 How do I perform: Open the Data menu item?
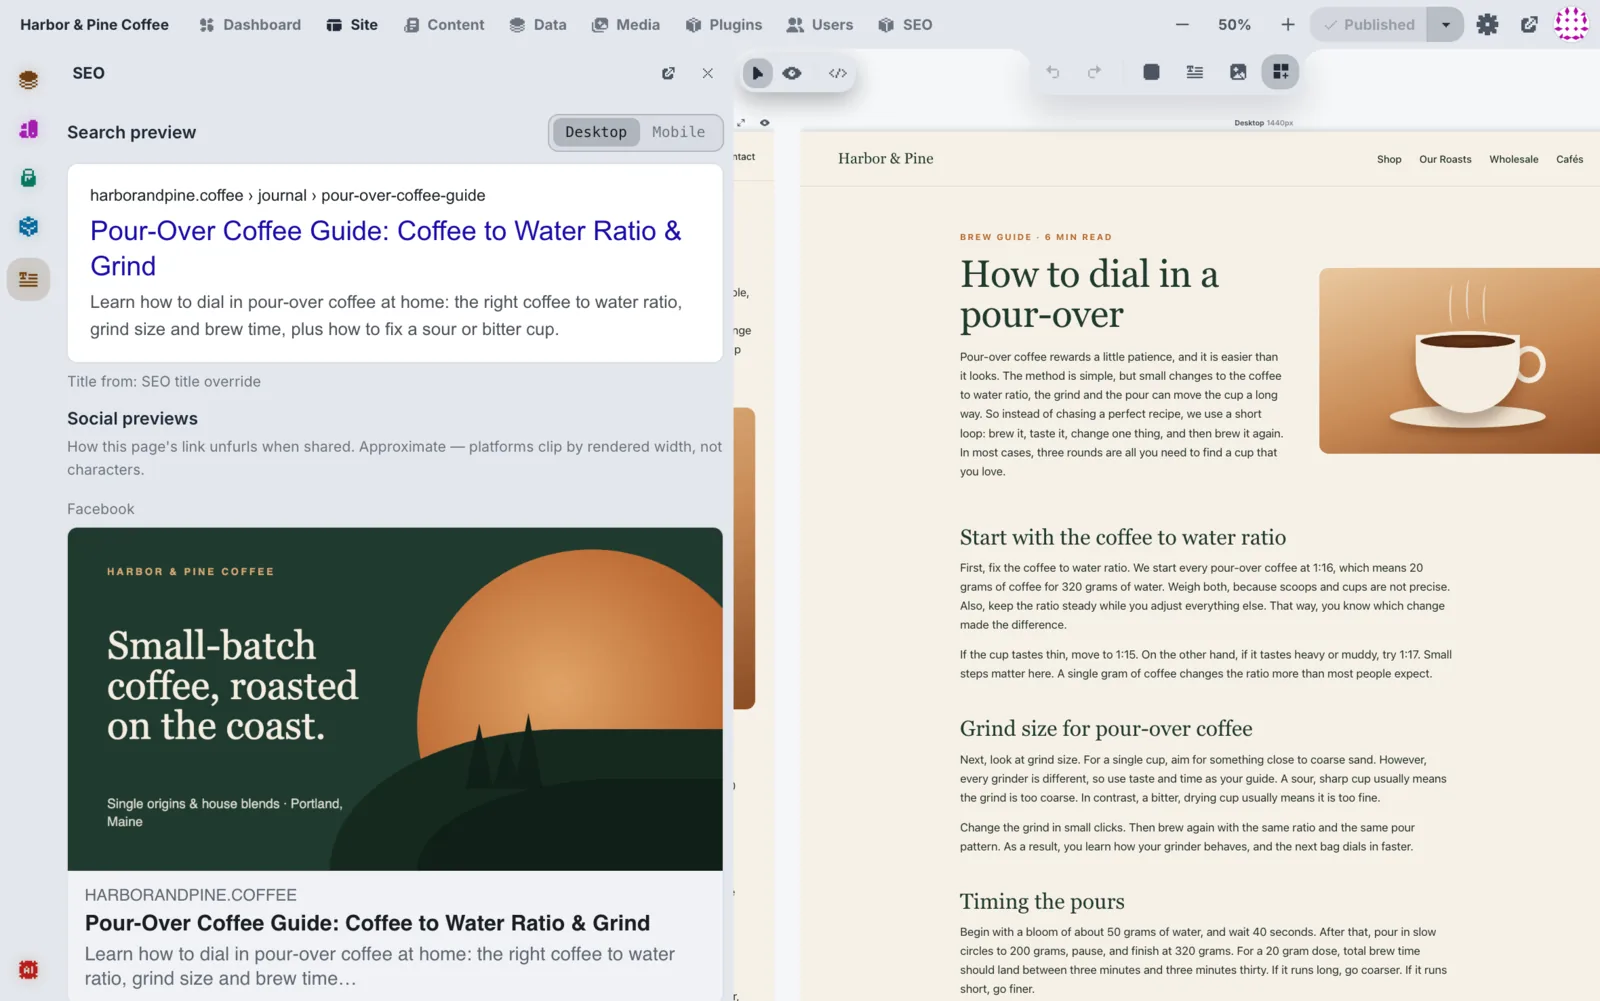coord(538,25)
